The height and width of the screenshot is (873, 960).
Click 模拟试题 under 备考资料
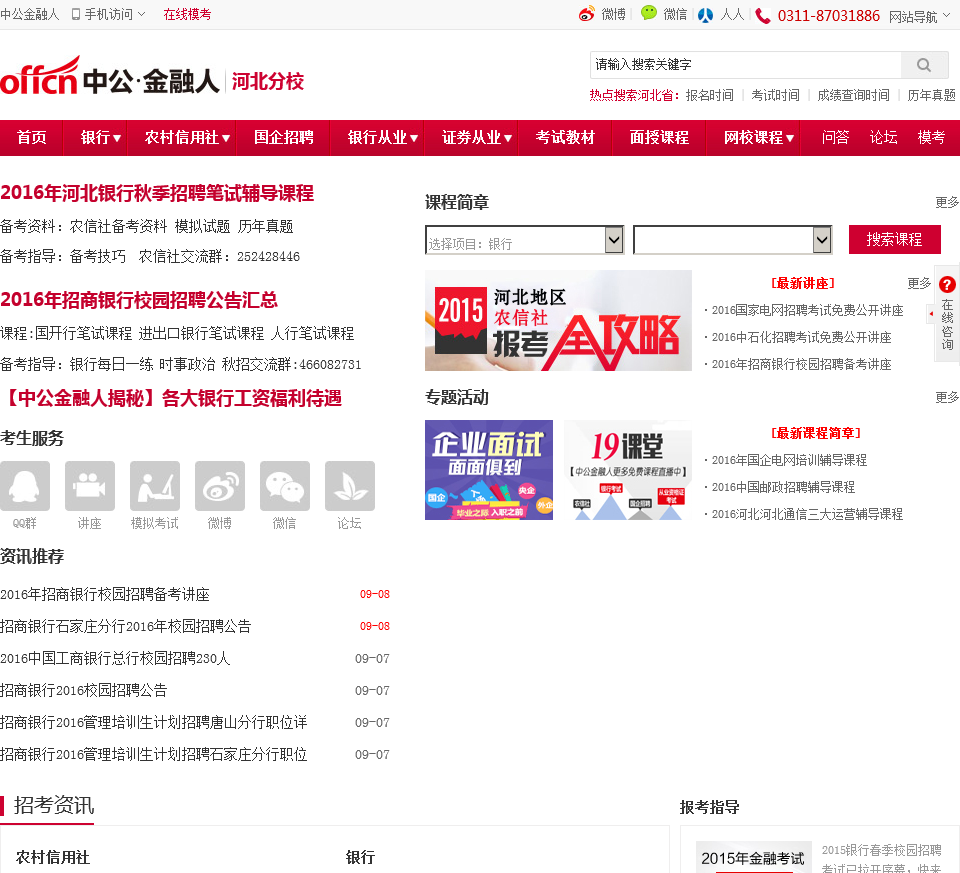(x=202, y=227)
